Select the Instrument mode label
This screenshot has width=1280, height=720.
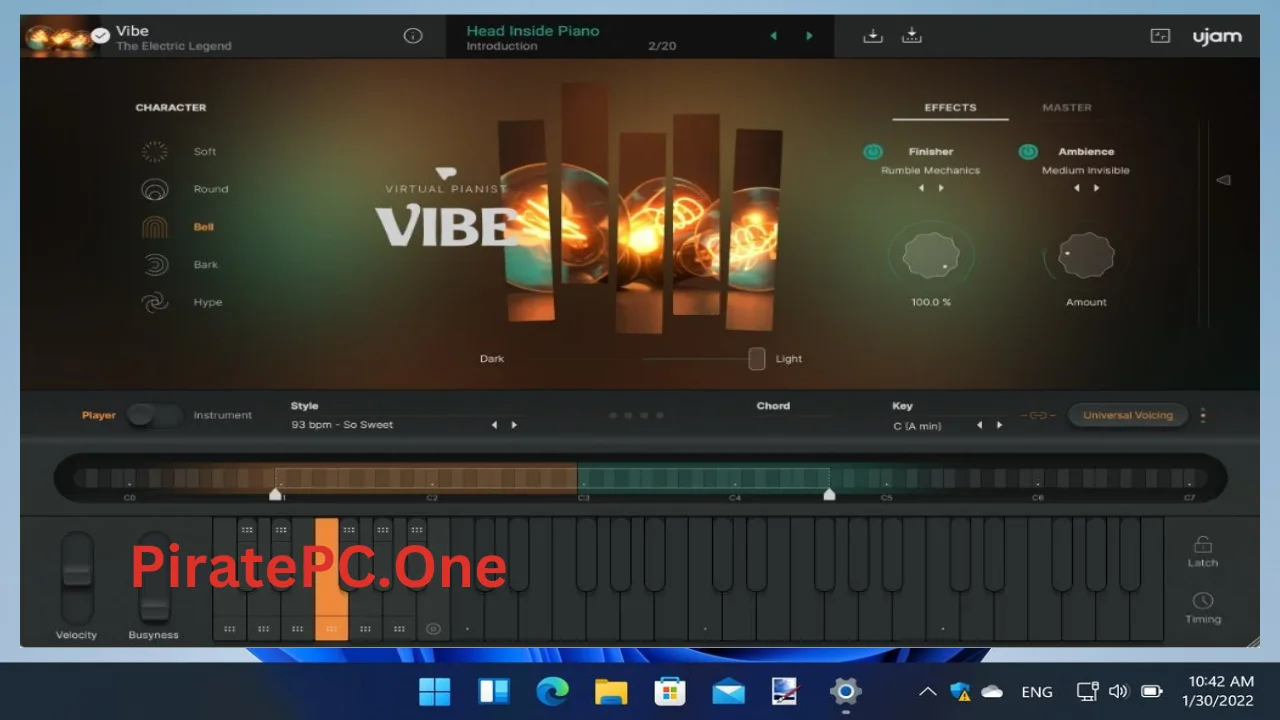coord(222,415)
